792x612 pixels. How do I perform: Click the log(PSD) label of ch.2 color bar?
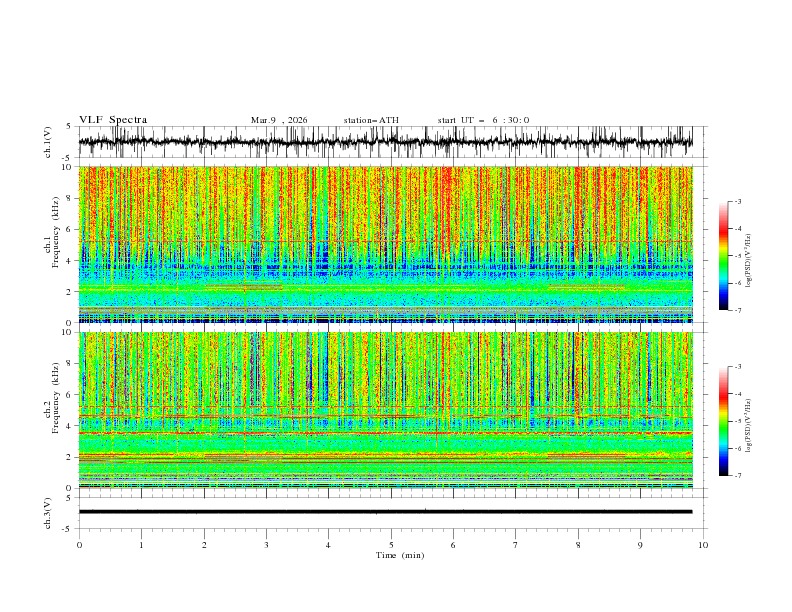(x=749, y=426)
